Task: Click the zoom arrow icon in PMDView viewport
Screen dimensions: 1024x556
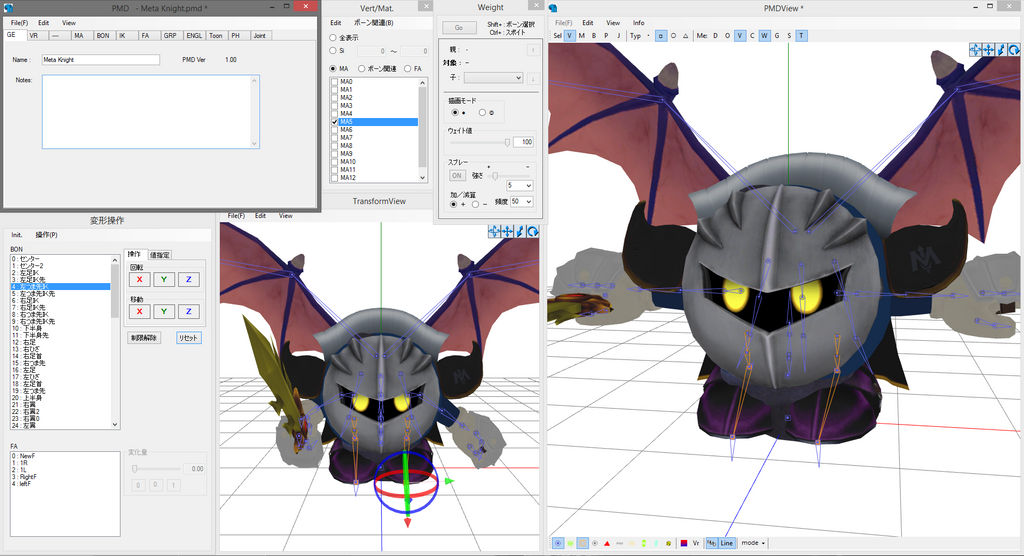Action: click(1001, 50)
